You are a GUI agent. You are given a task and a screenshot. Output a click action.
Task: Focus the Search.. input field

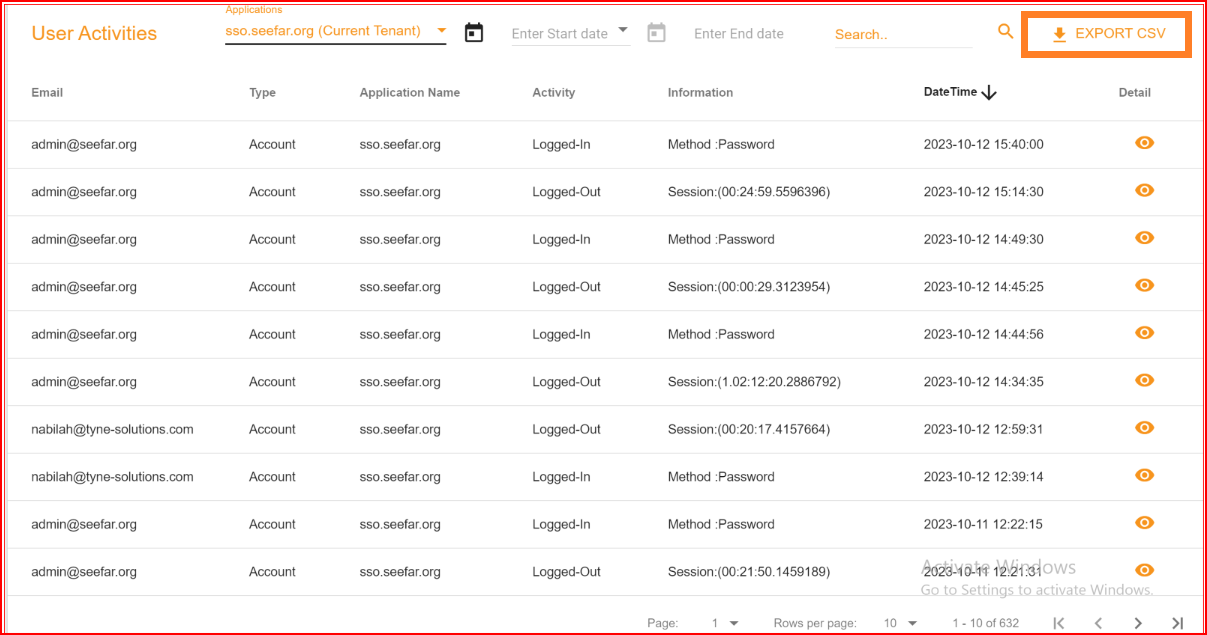[x=903, y=34]
